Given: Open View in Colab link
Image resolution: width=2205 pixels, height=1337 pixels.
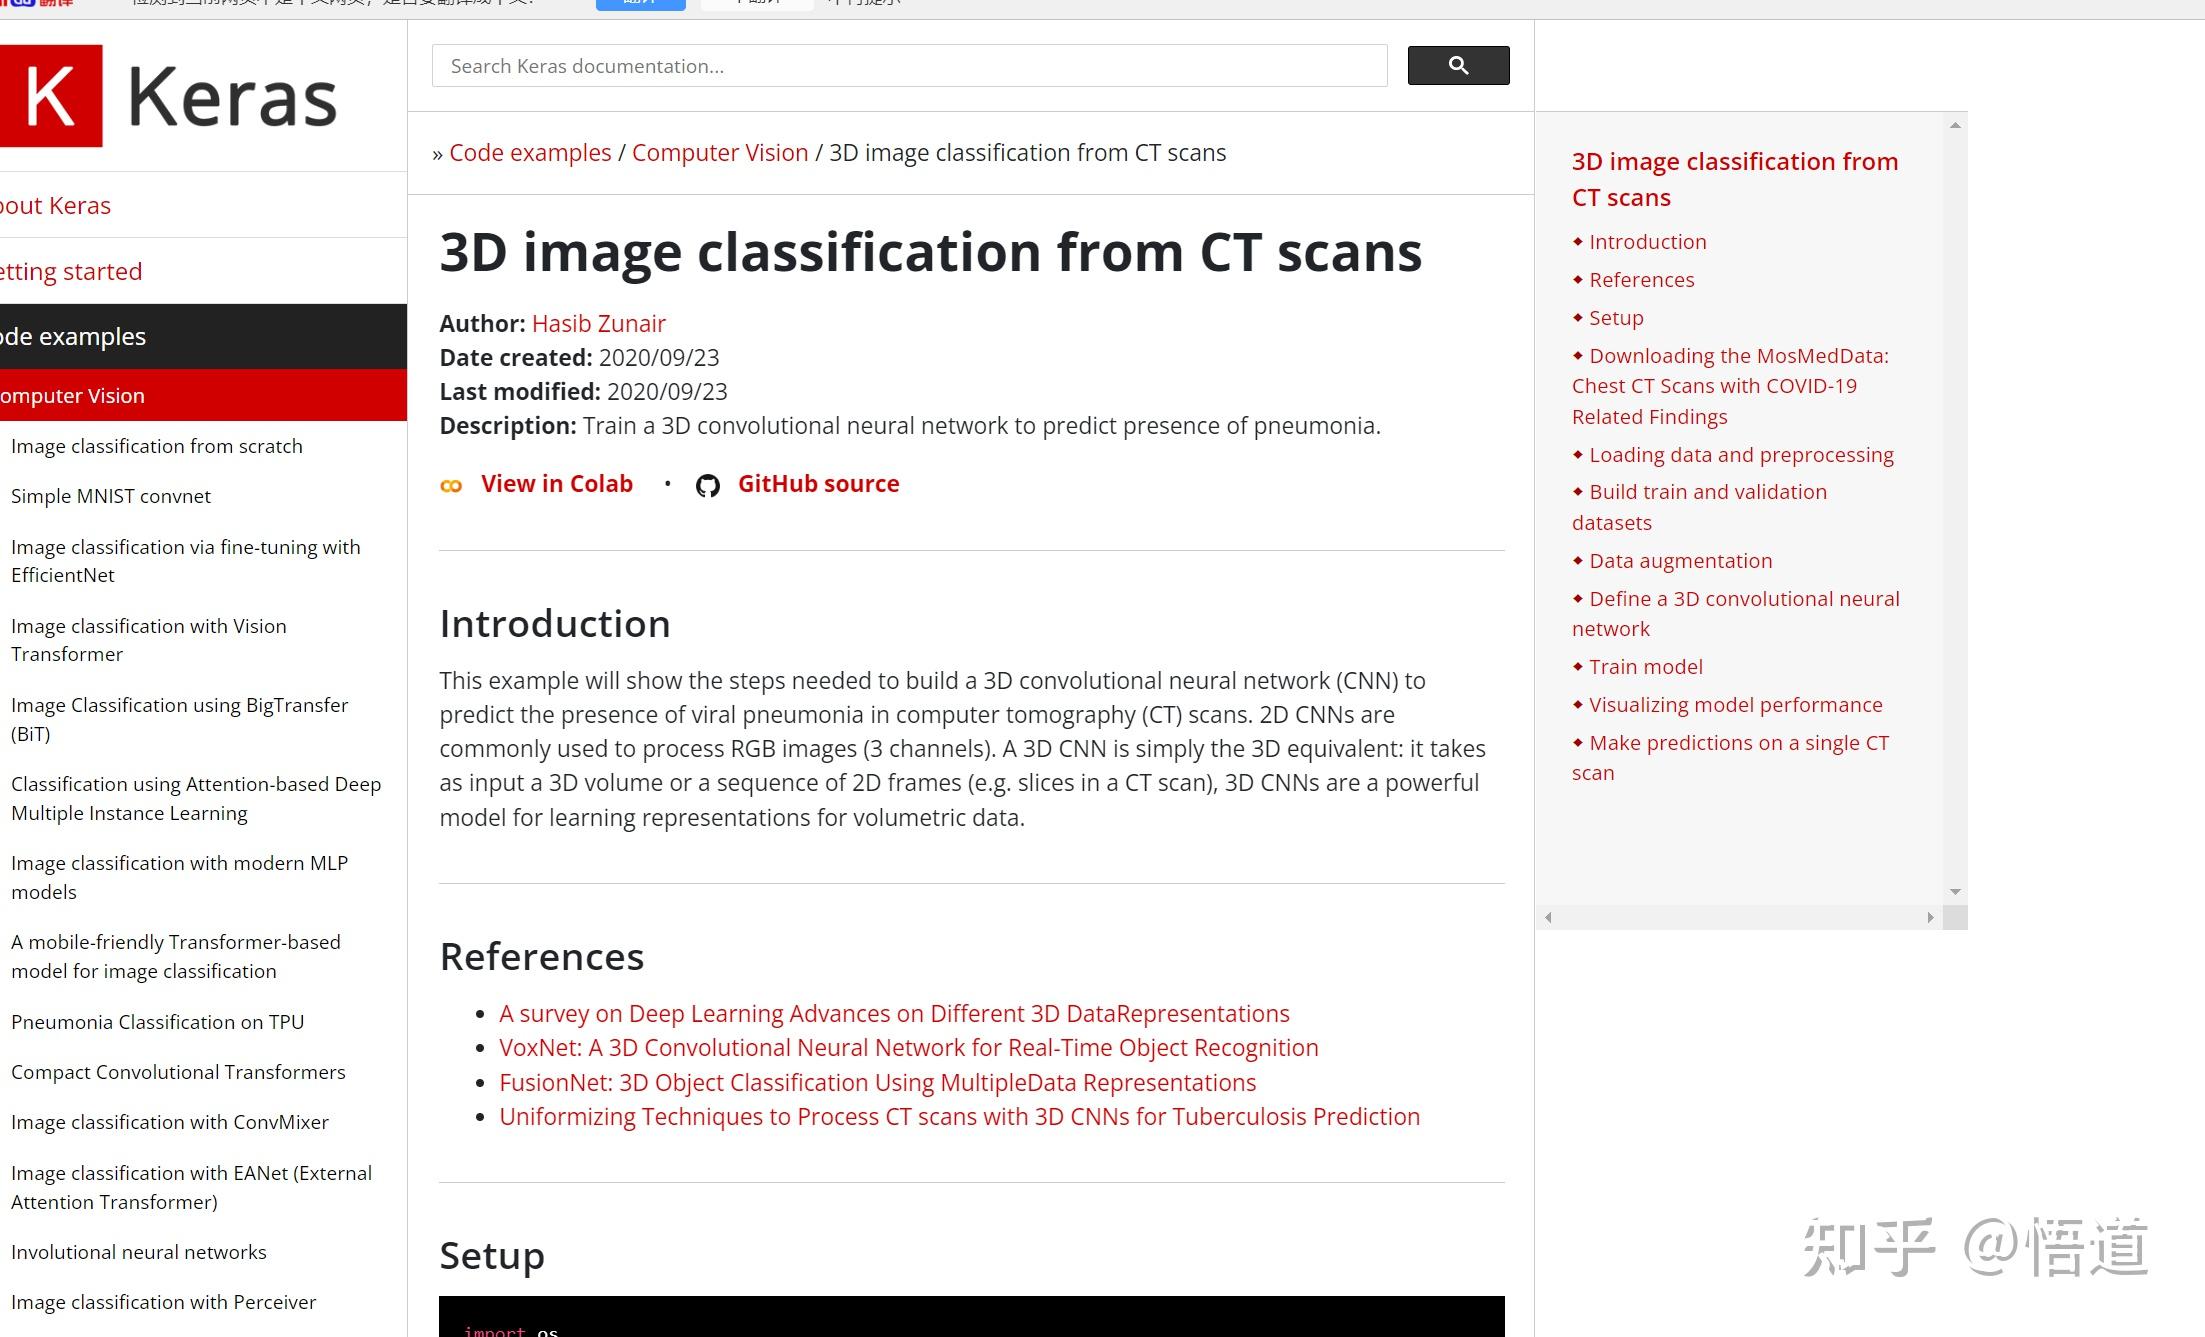Looking at the screenshot, I should point(556,484).
